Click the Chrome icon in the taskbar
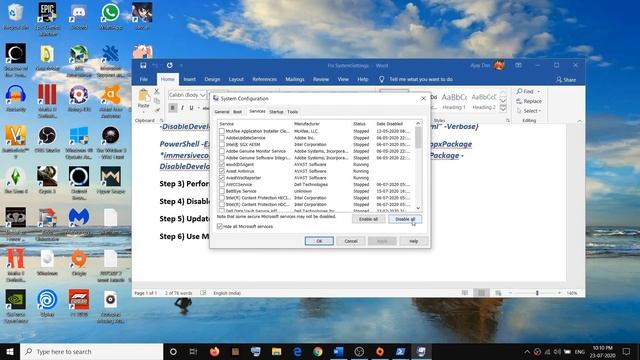Screen dimensions: 640x360 (x=318, y=351)
